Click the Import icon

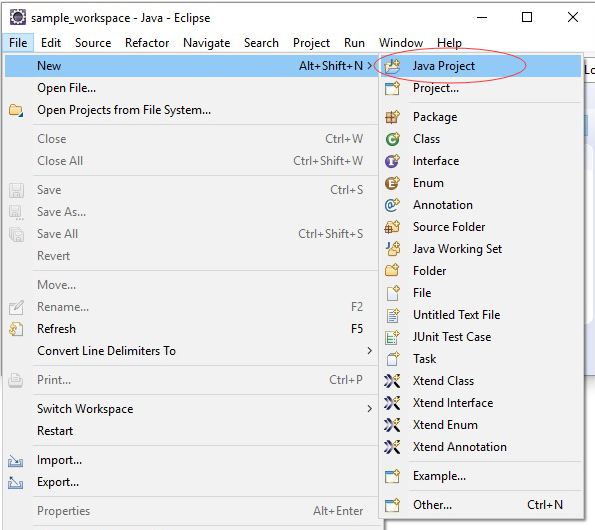tap(16, 461)
